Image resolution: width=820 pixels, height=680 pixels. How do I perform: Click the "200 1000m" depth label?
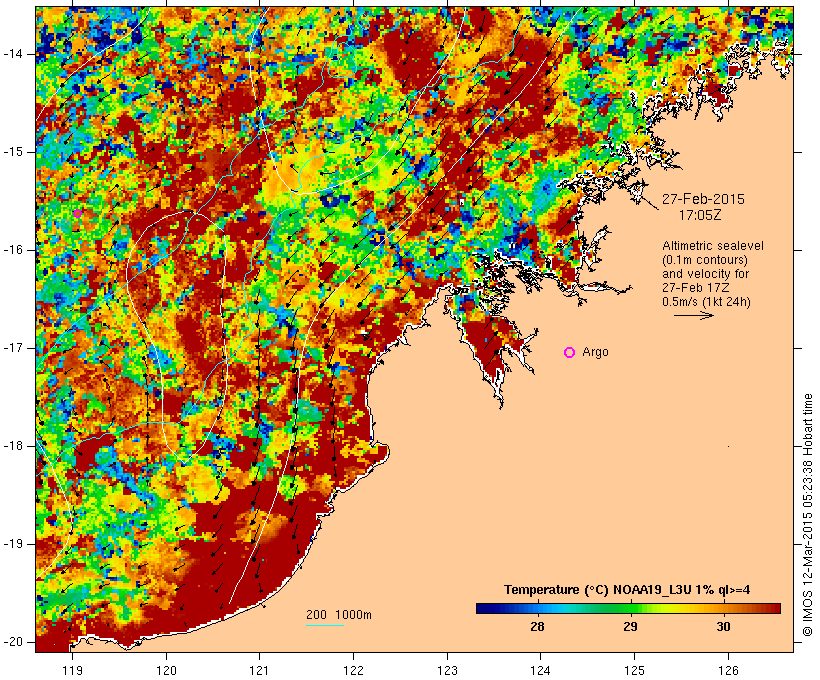(x=339, y=615)
